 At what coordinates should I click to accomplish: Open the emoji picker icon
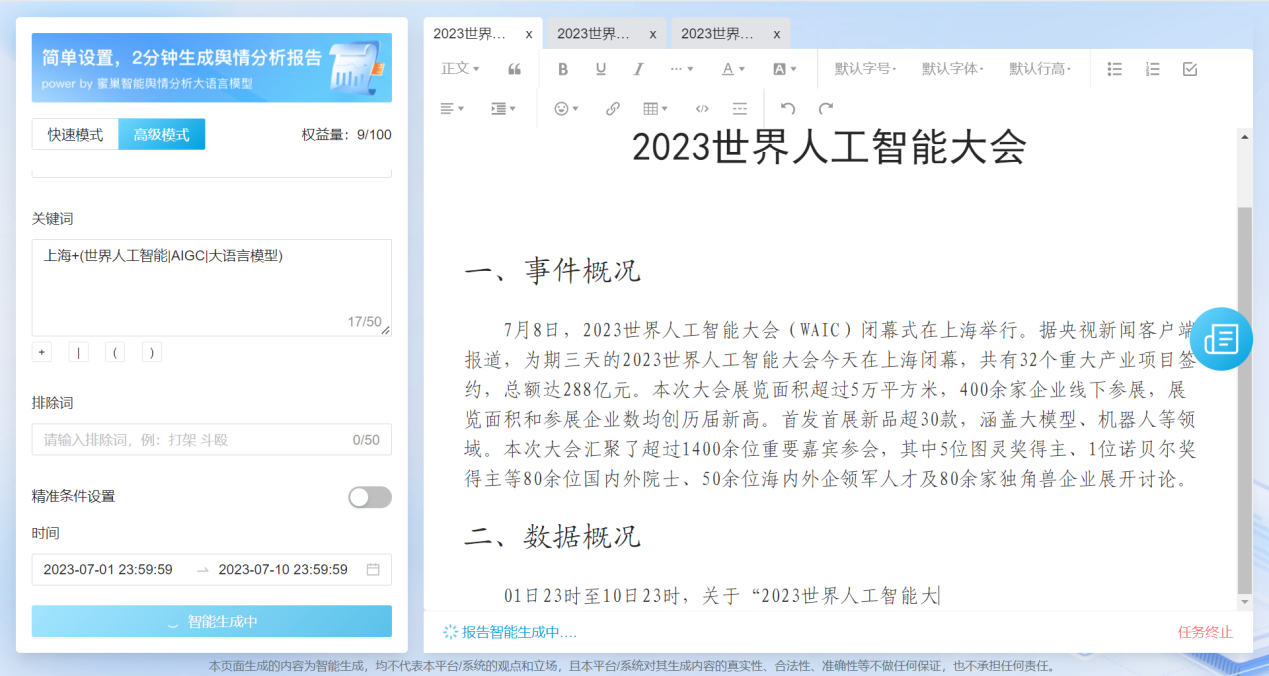pos(561,107)
